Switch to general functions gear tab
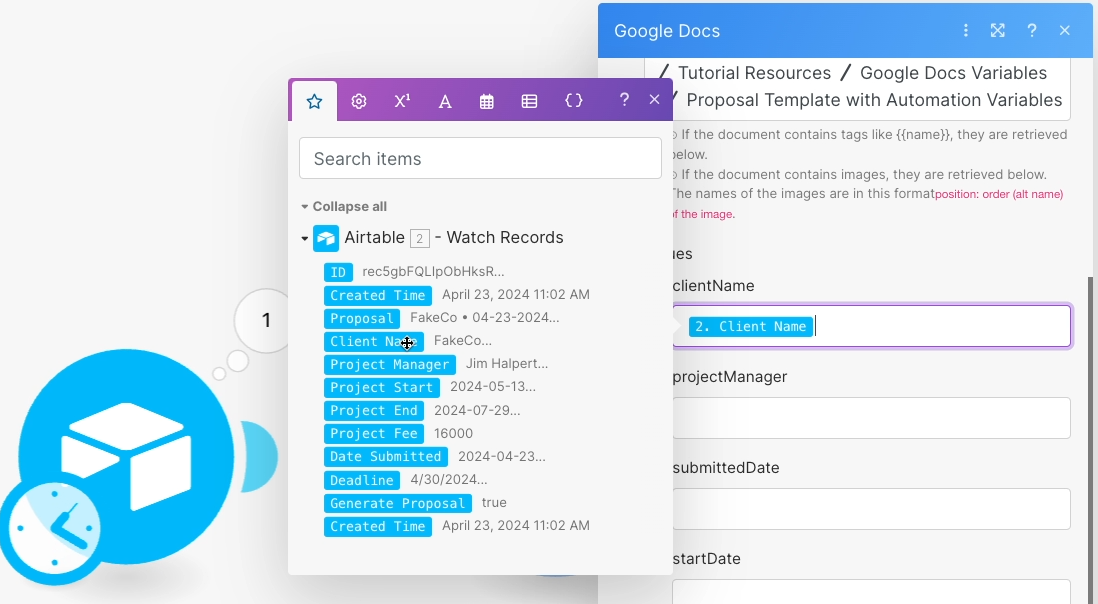The image size is (1098, 604). [x=359, y=101]
